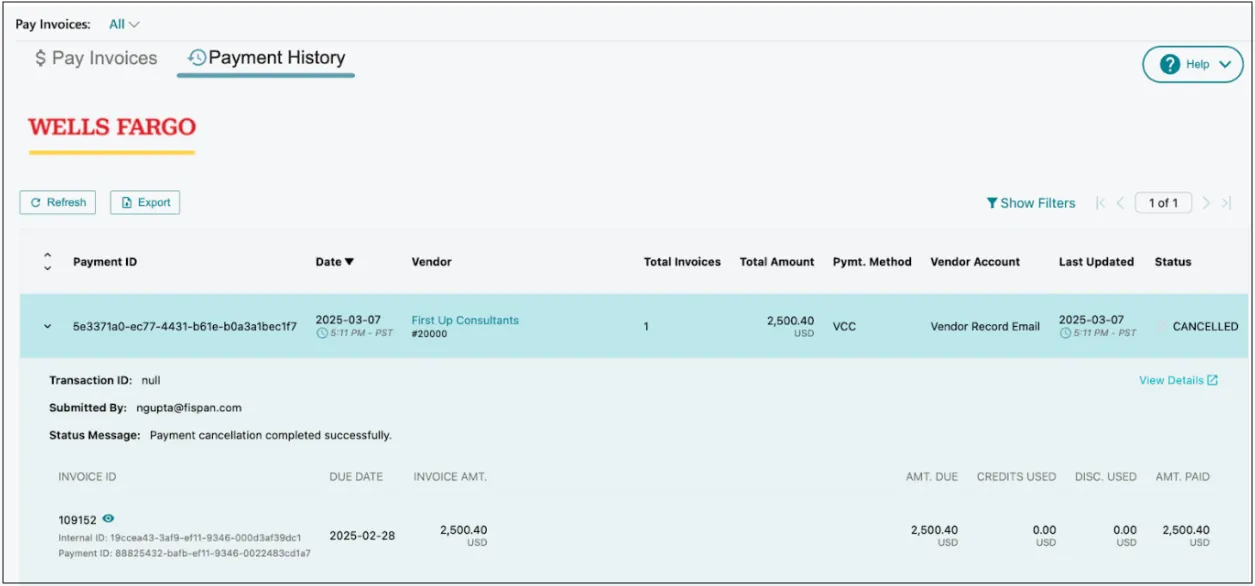This screenshot has height=586, width=1255.
Task: Open the Help menu button
Action: point(1193,64)
